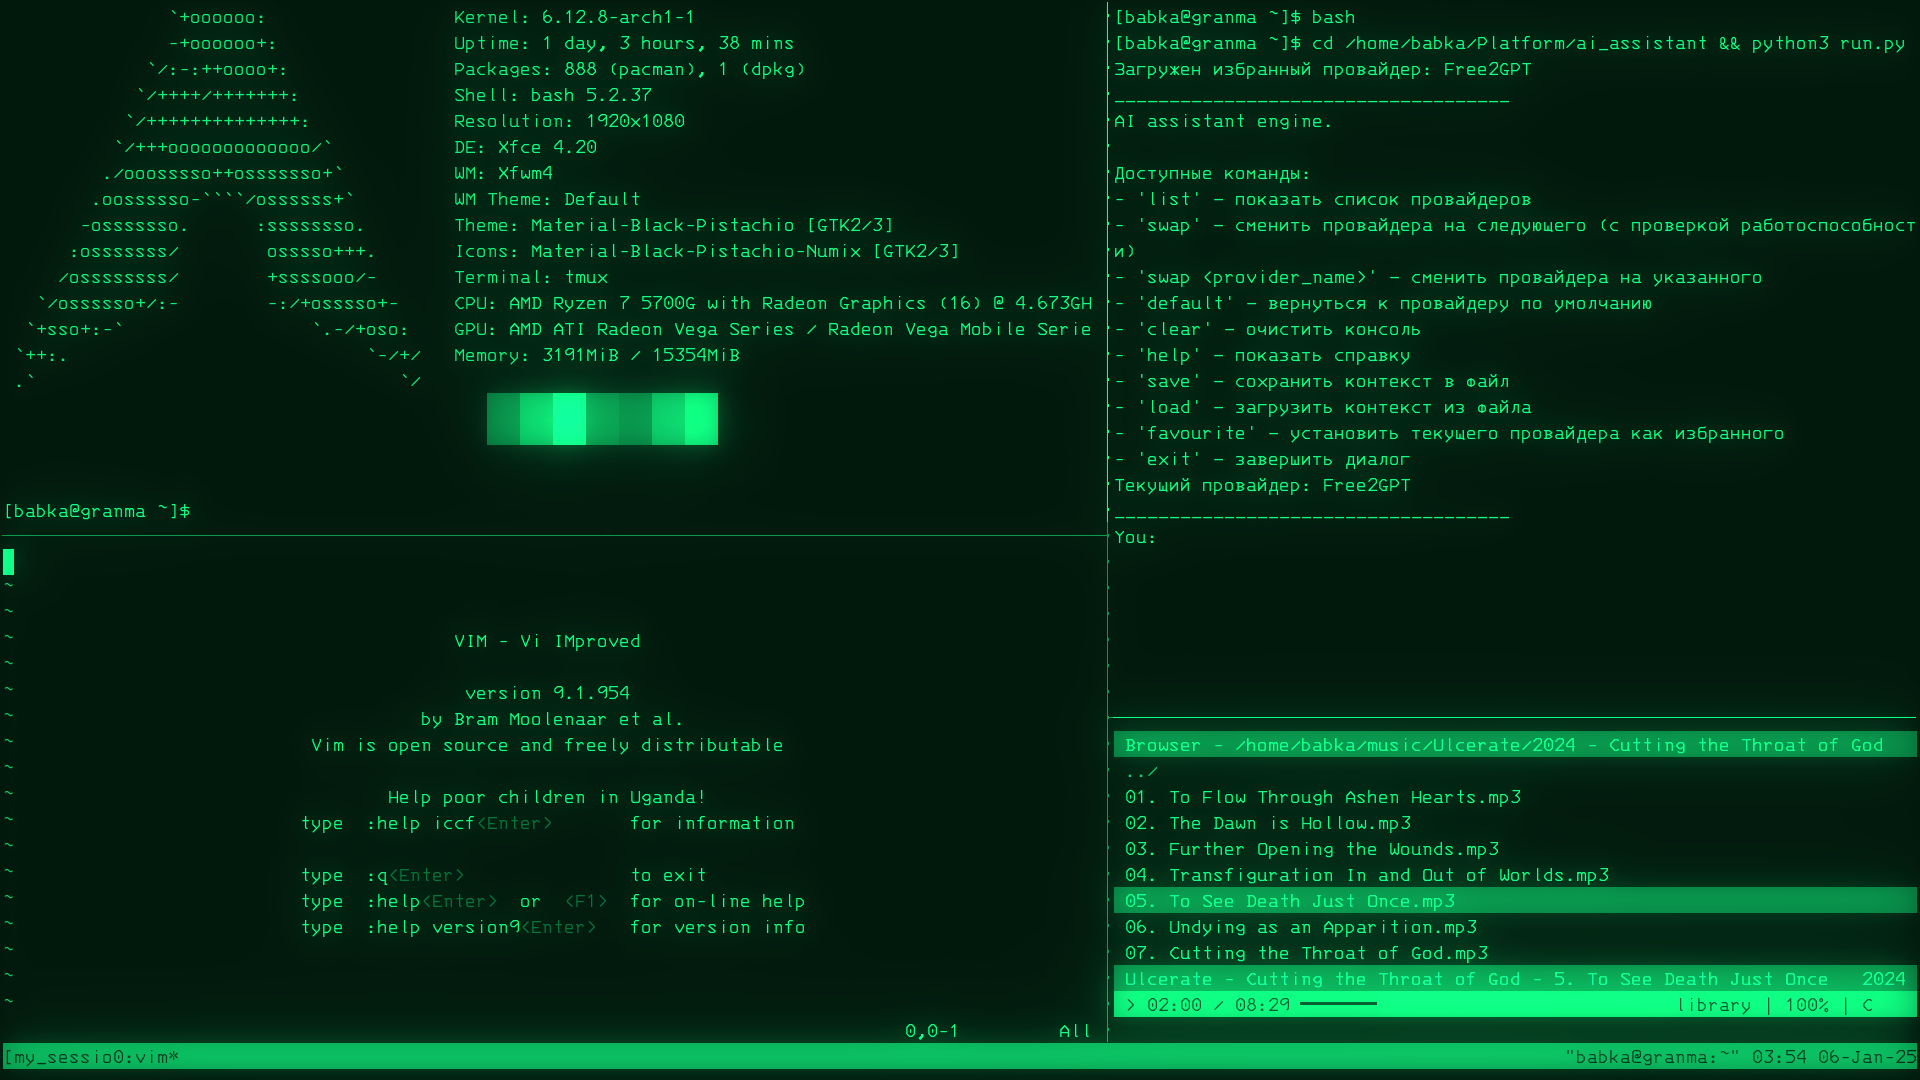Select track 06. Undying as an Apparition.mp3
This screenshot has width=1920, height=1080.
point(1300,927)
